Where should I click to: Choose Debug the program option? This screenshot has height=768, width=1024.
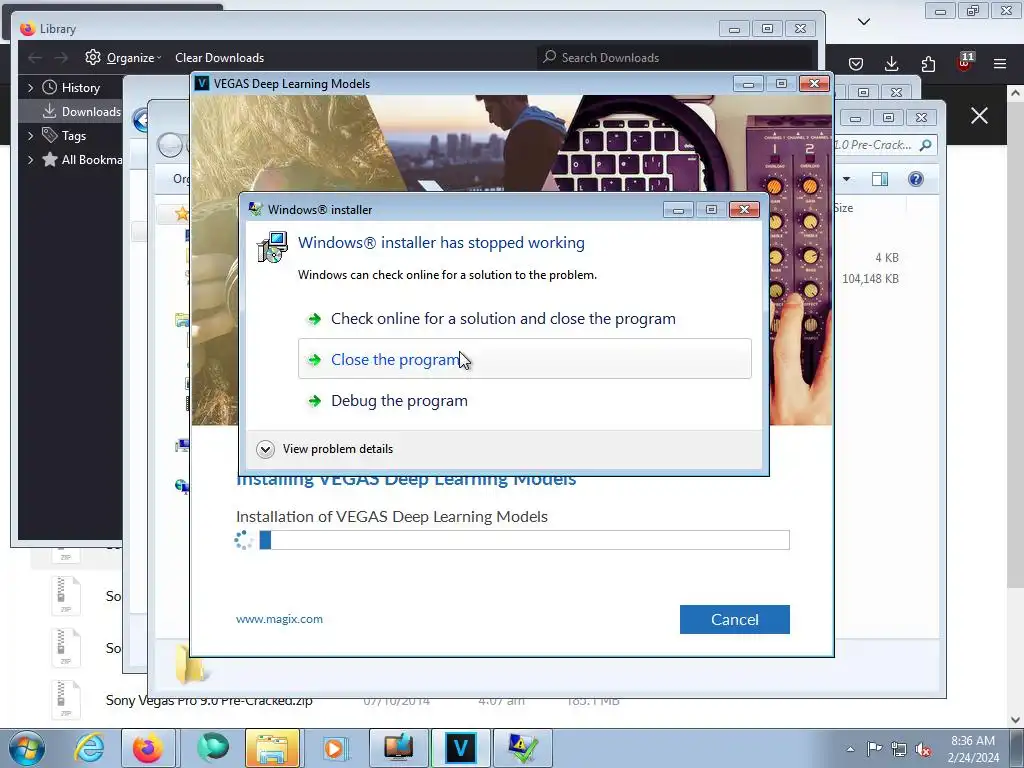coord(399,400)
